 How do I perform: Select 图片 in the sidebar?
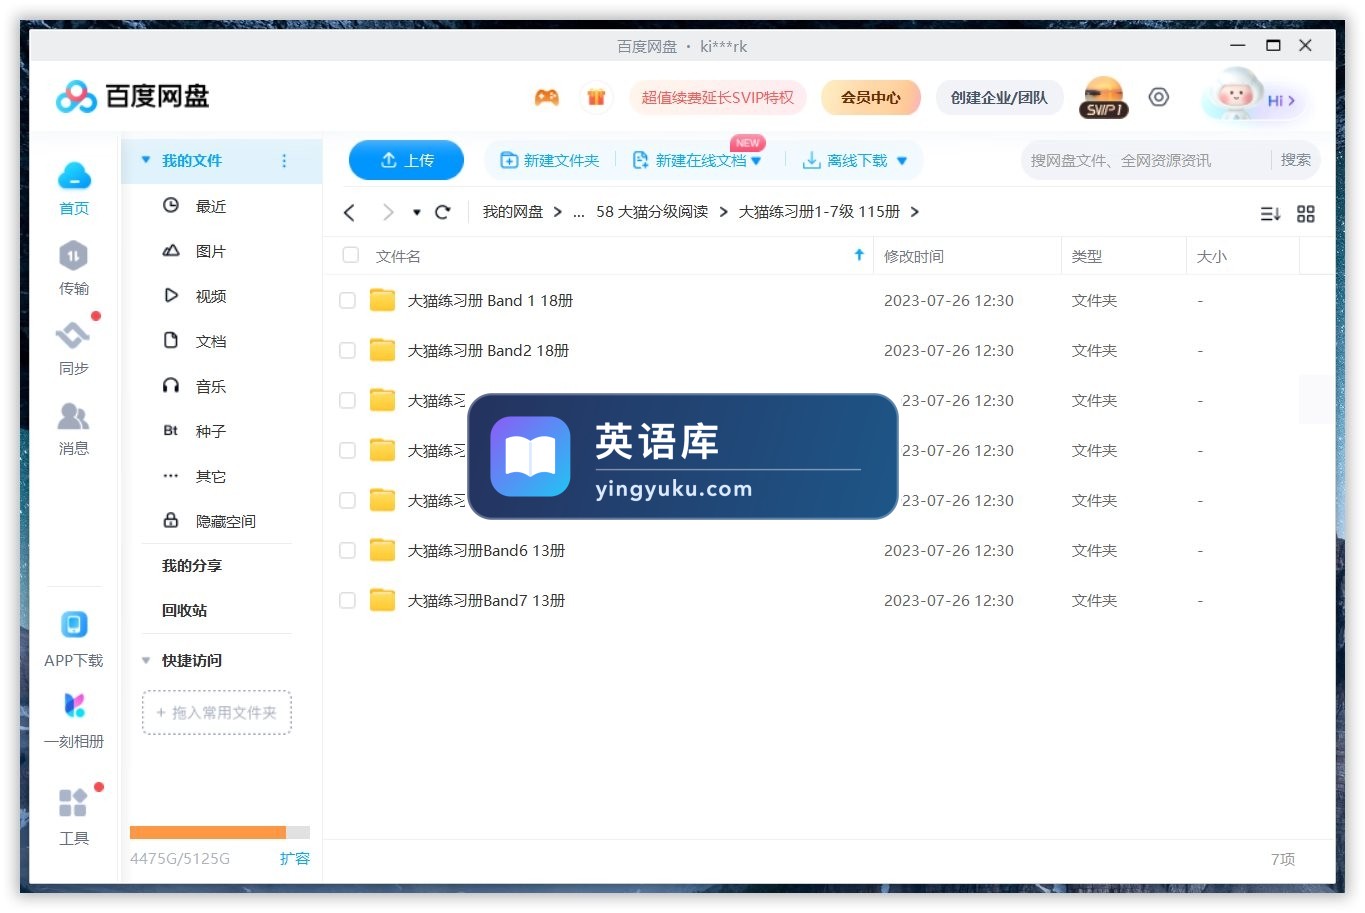[210, 251]
